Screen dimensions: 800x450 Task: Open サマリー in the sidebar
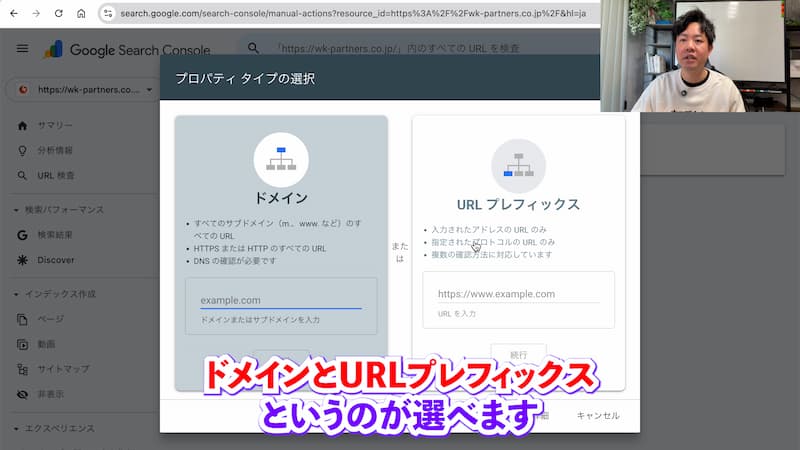click(x=55, y=126)
